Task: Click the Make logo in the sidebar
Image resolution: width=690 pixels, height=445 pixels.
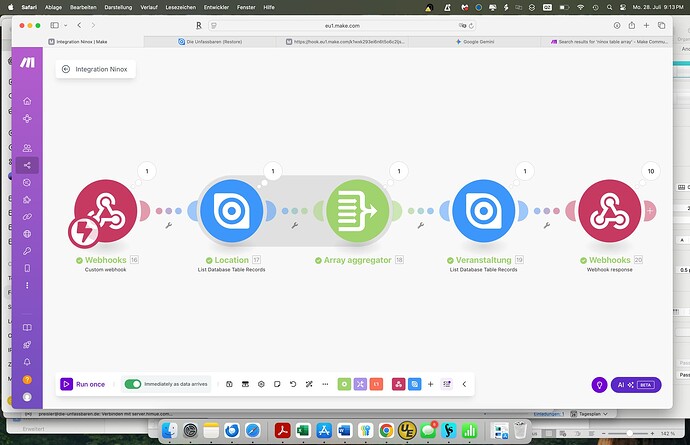Action: [x=27, y=63]
